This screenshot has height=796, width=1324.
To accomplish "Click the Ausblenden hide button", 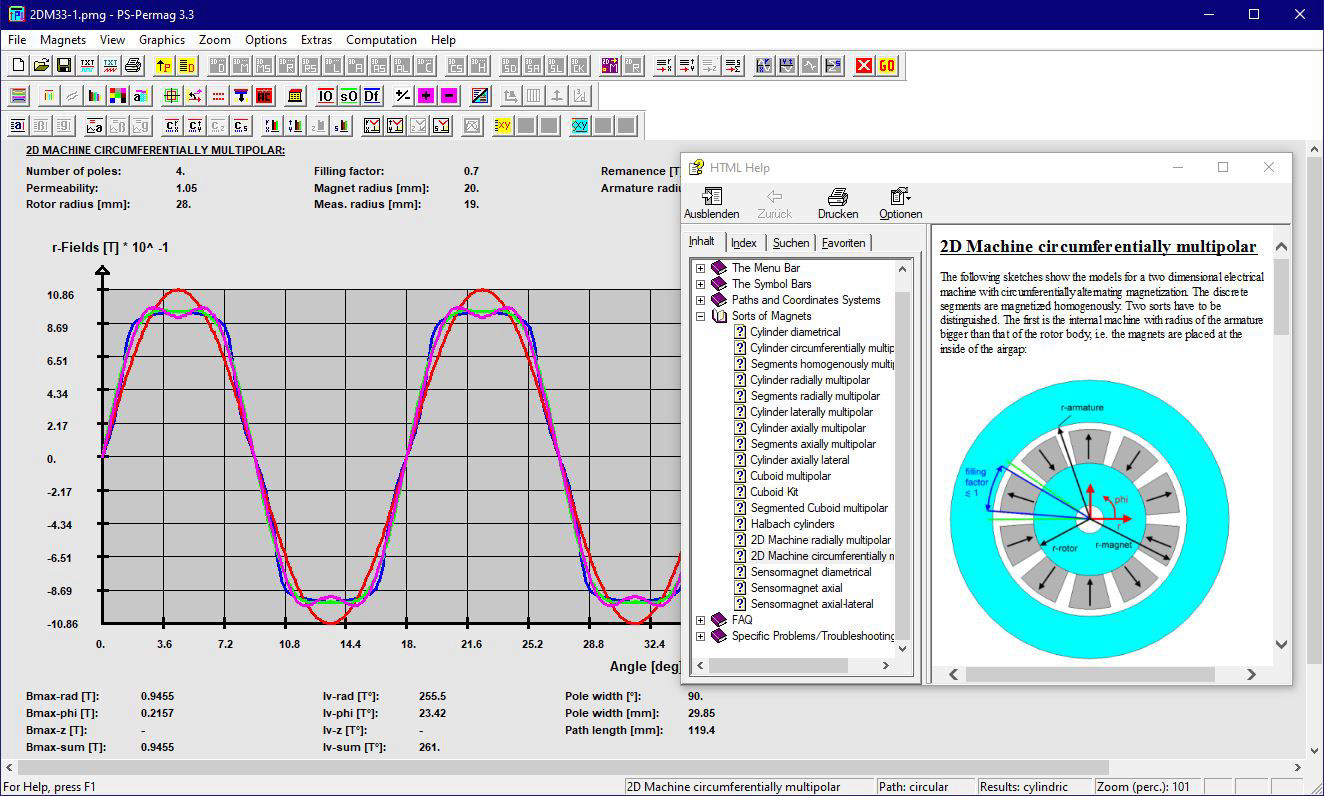I will (711, 203).
